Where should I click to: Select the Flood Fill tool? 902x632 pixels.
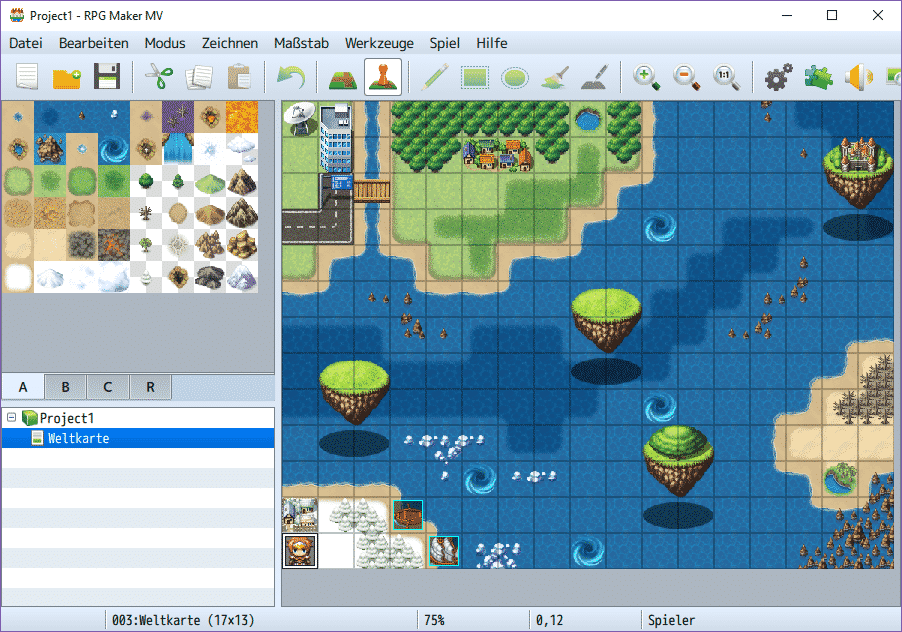[x=555, y=76]
